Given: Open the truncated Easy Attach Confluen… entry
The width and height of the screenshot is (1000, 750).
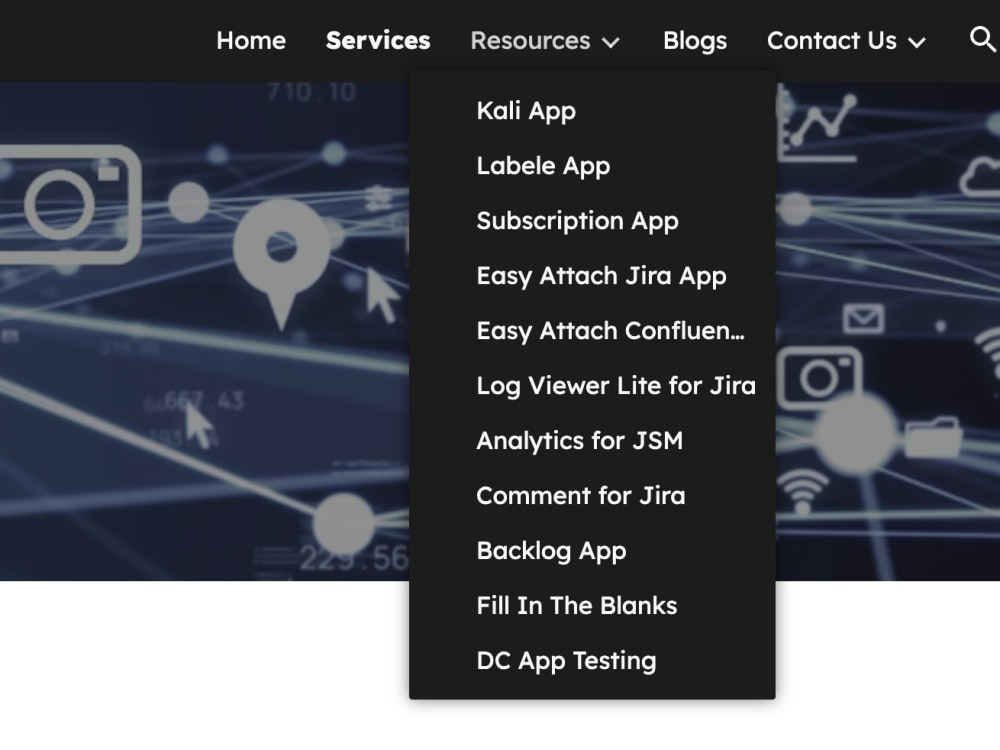Looking at the screenshot, I should click(610, 331).
